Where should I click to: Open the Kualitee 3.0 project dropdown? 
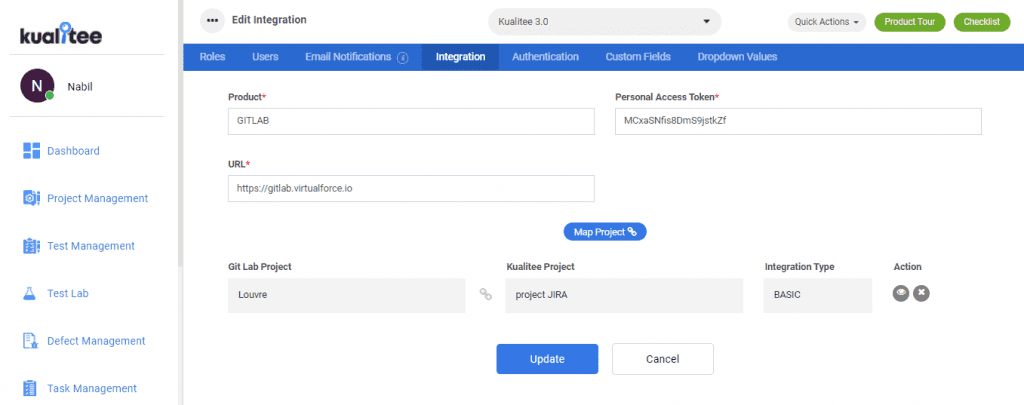point(604,22)
